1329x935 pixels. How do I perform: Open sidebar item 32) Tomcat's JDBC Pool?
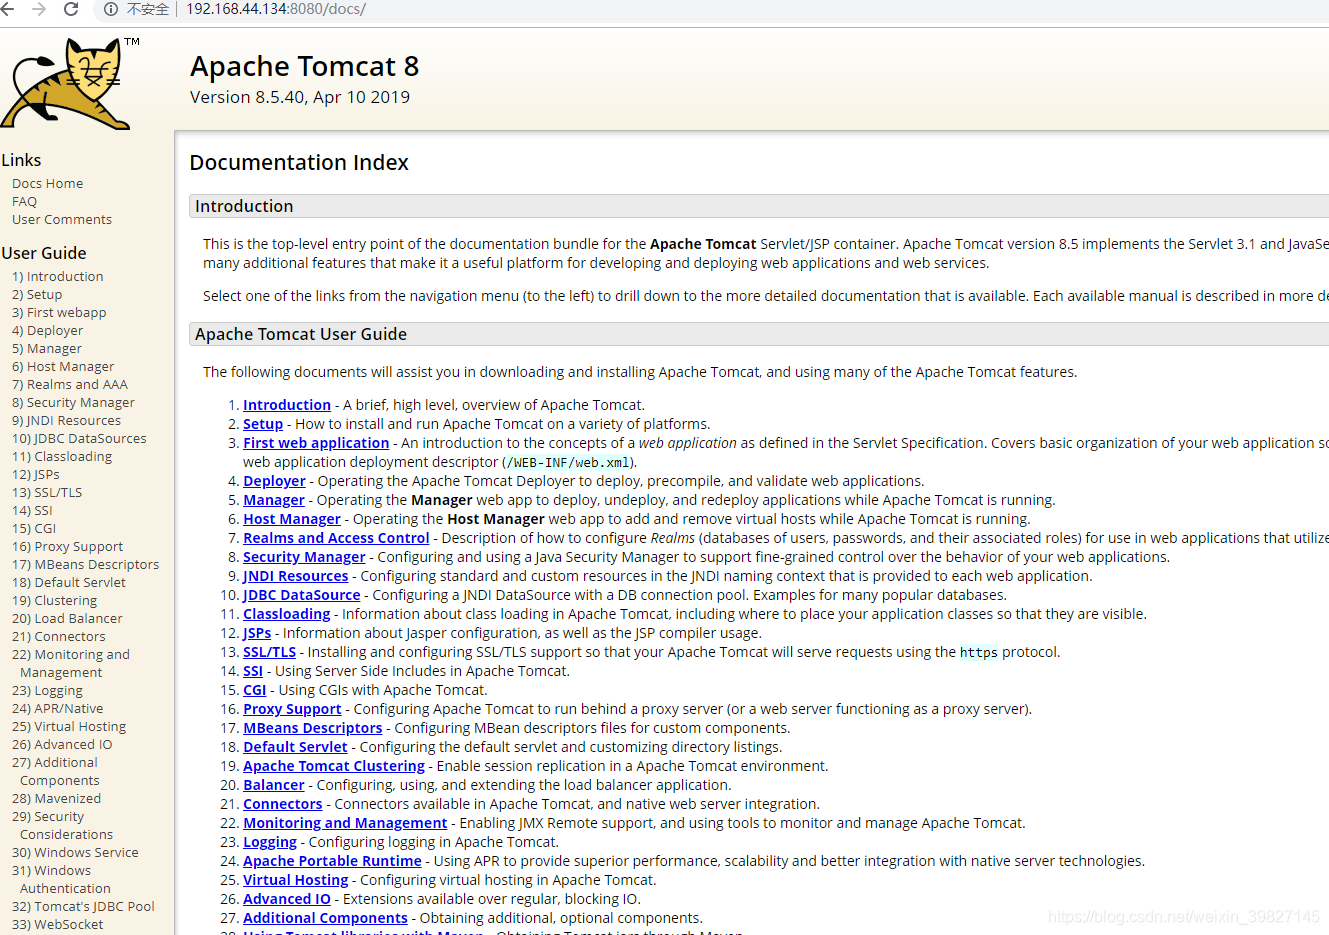83,907
